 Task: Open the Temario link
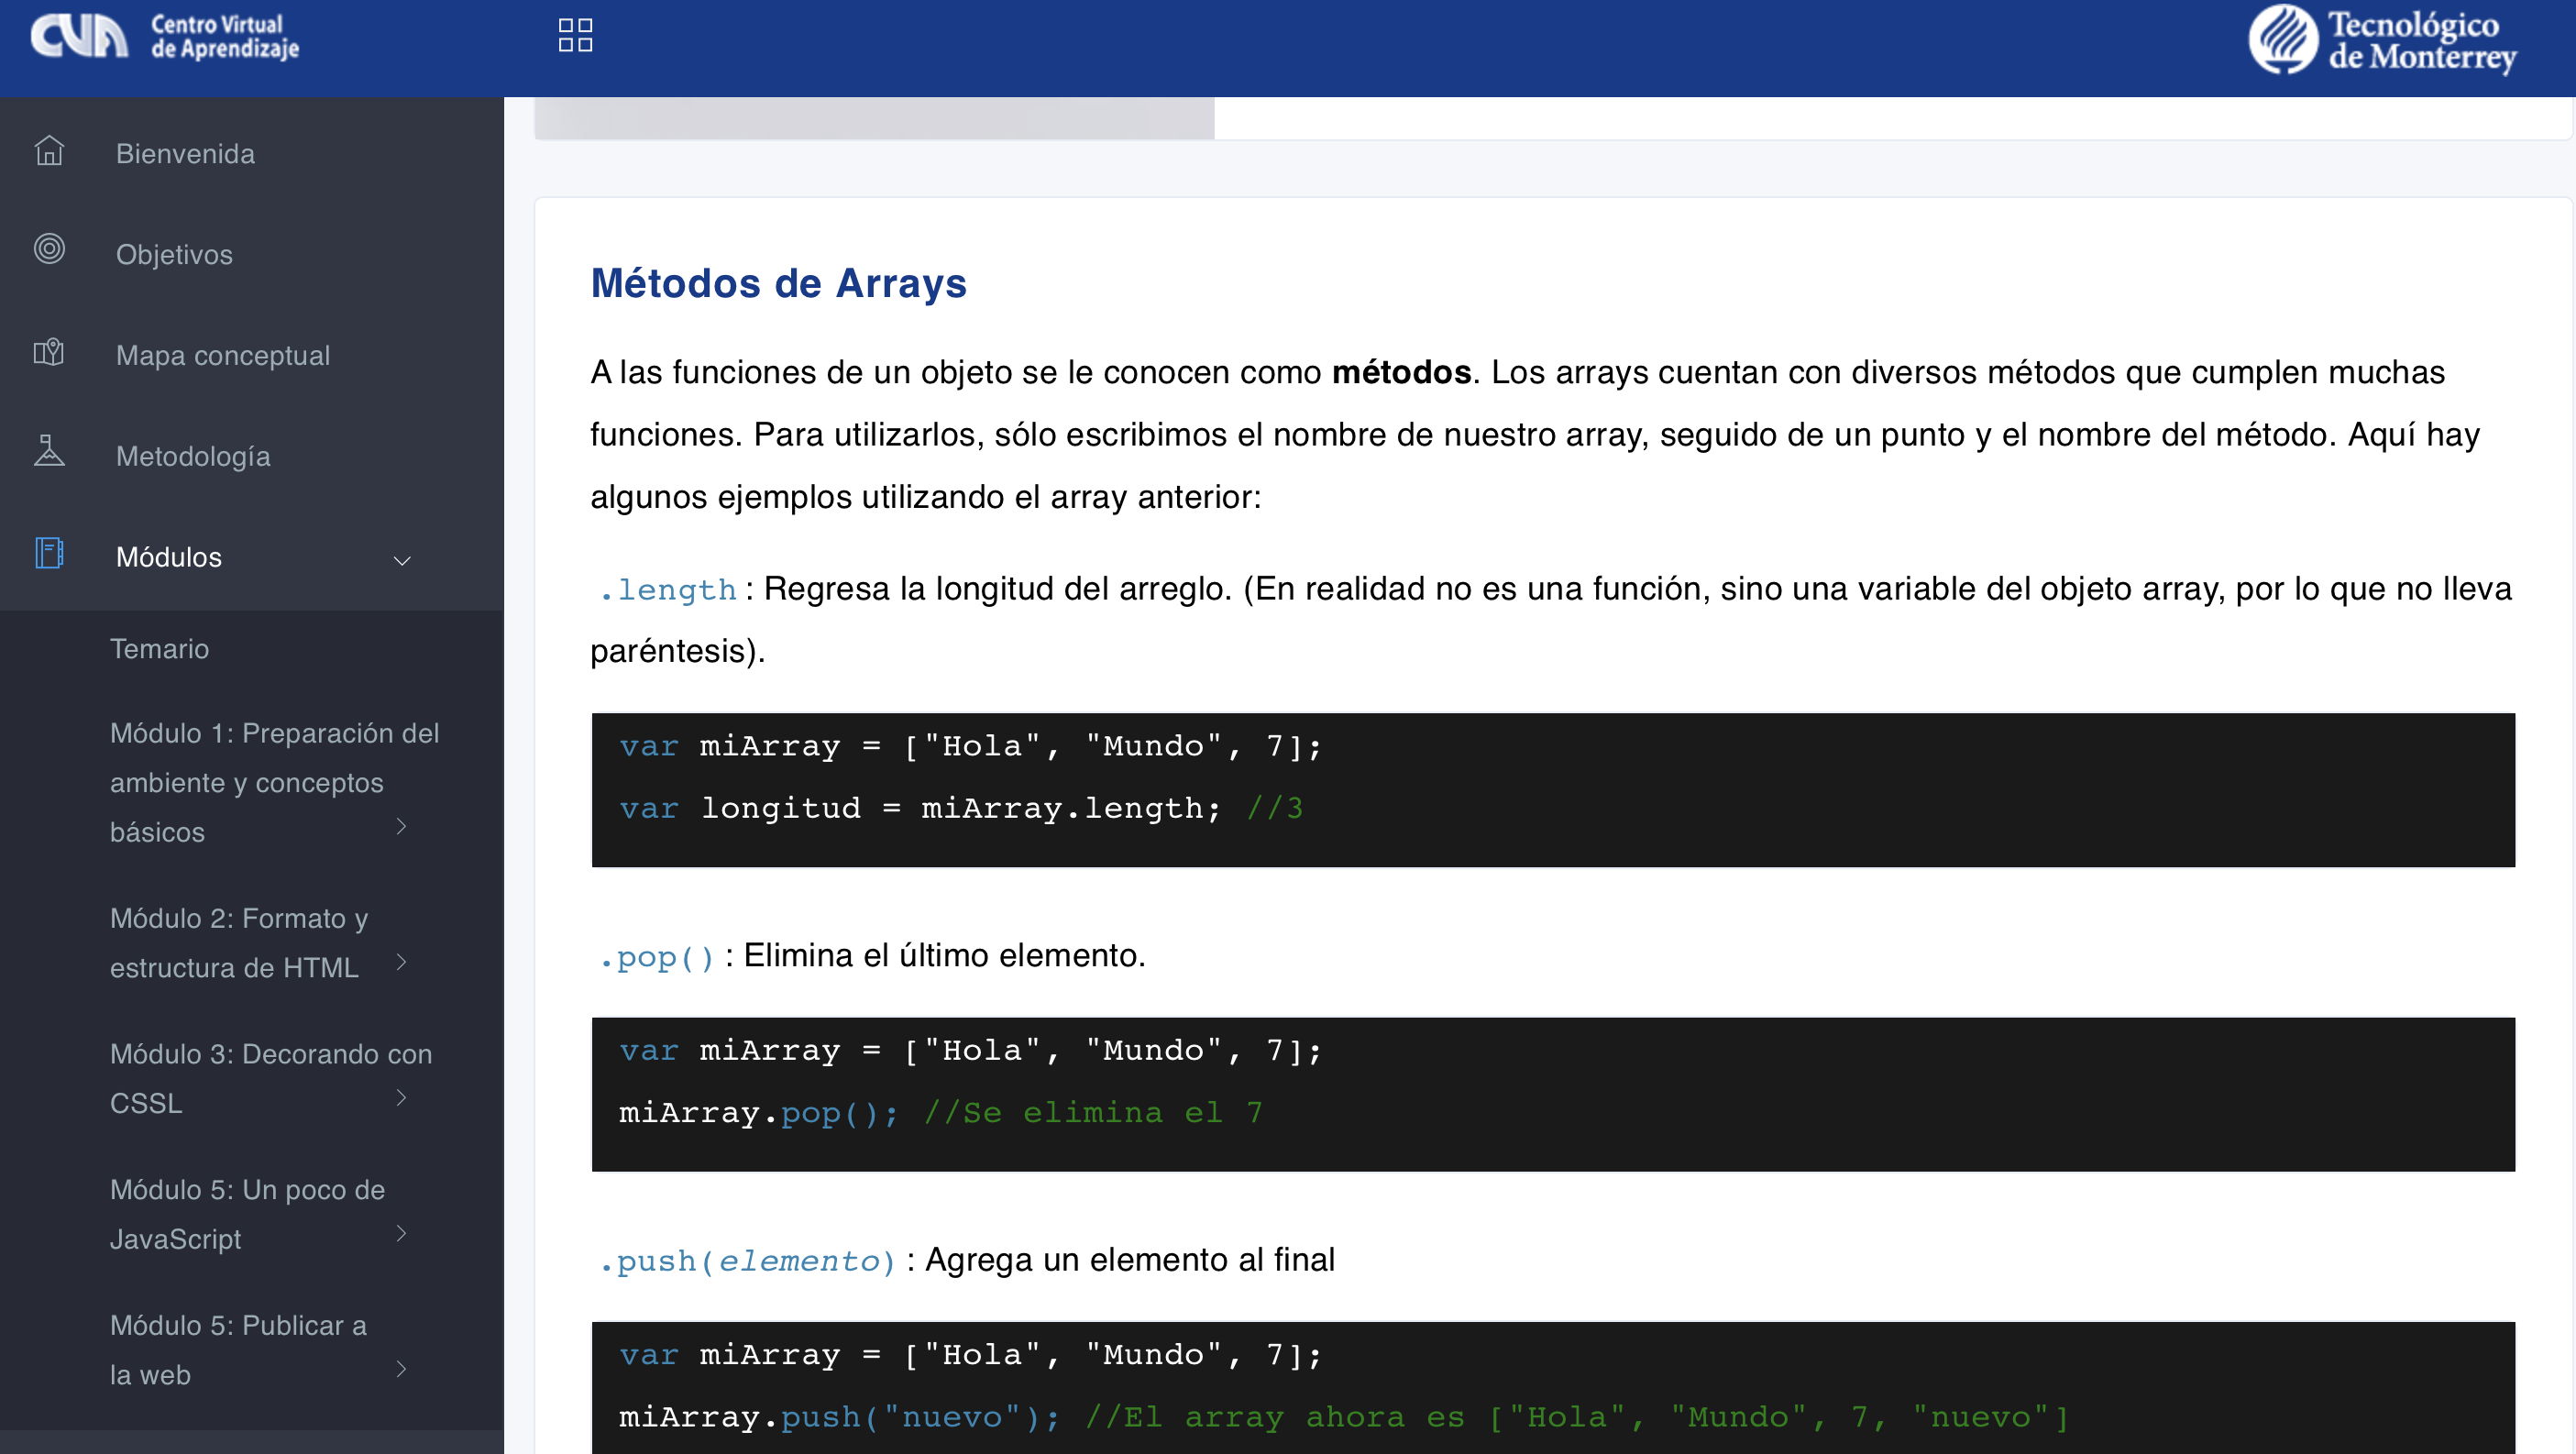[x=159, y=649]
